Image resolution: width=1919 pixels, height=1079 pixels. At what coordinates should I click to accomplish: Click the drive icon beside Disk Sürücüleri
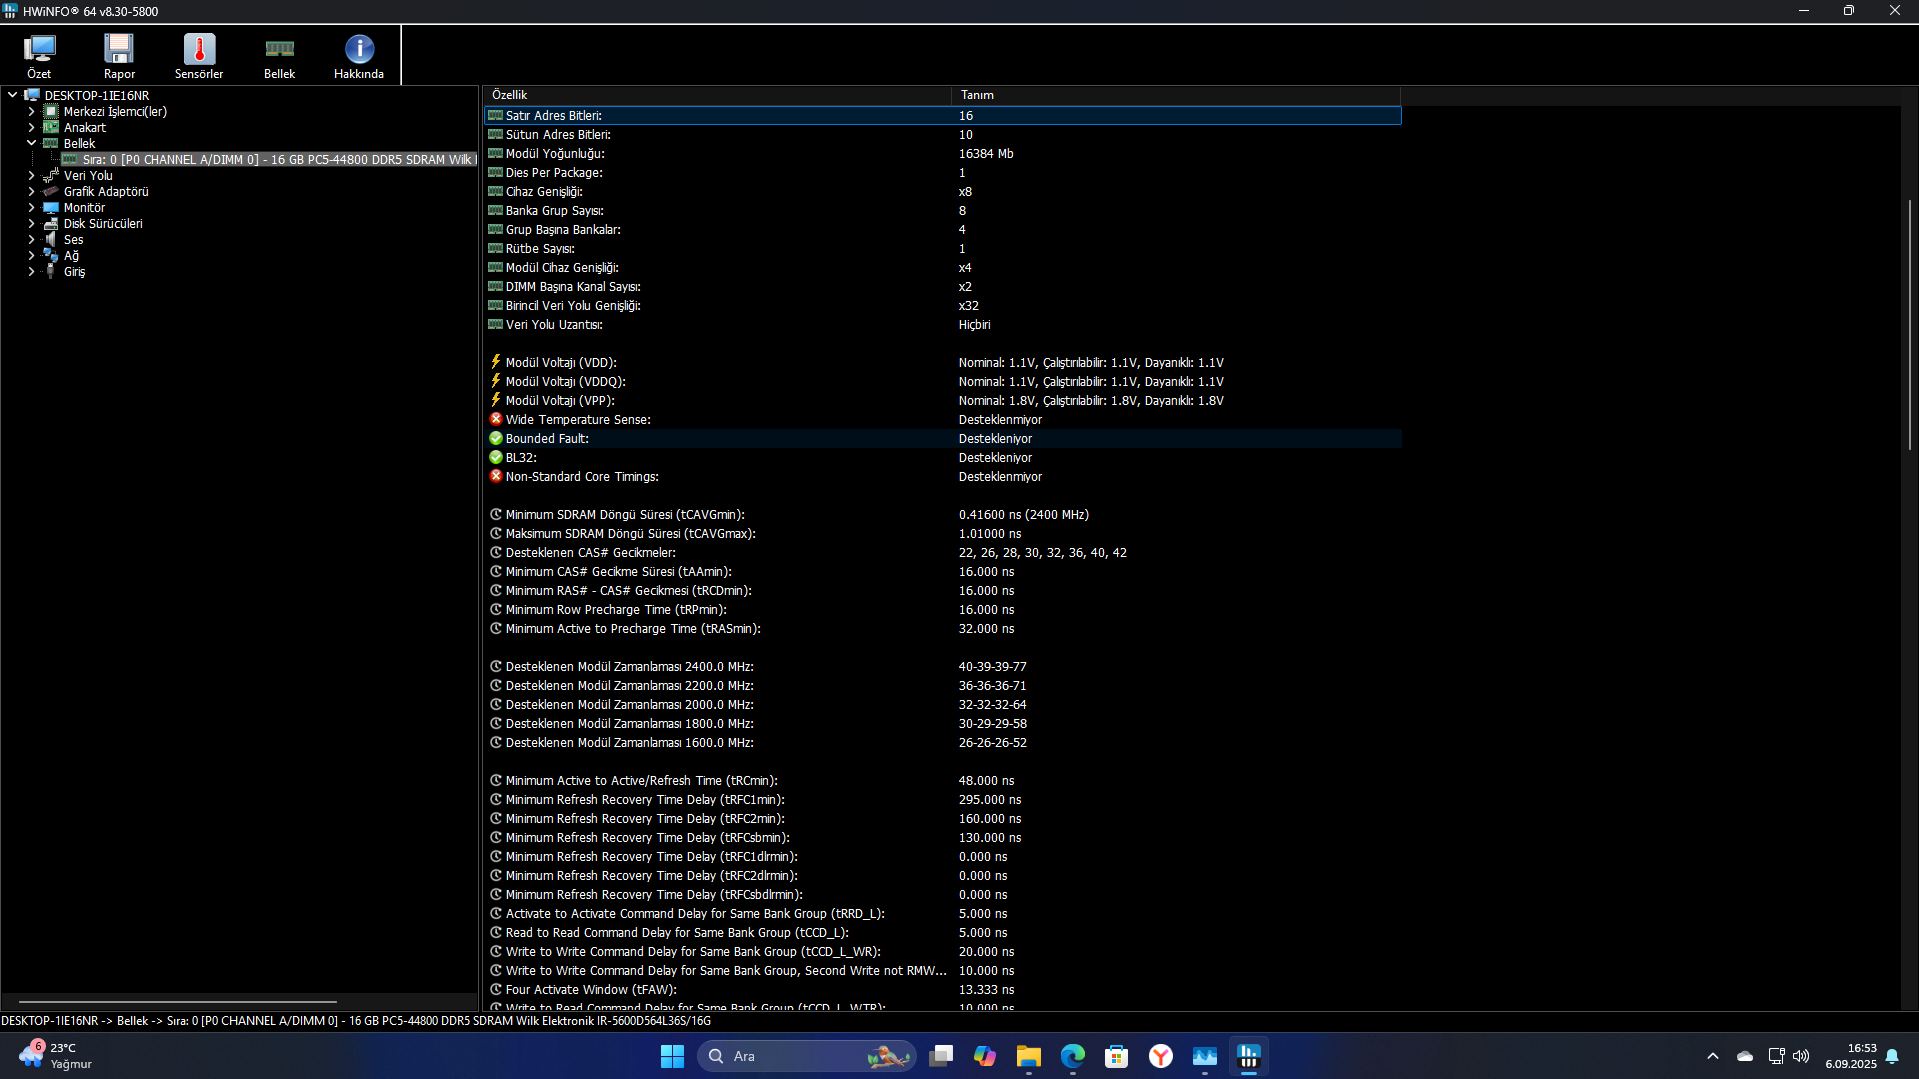[x=51, y=223]
